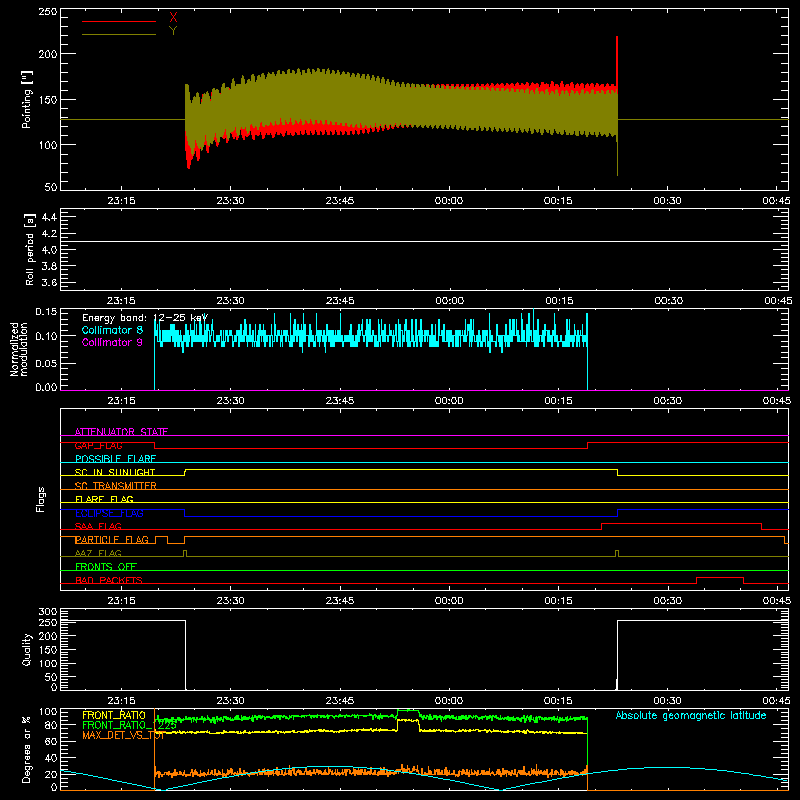Click the Flags axis title

tap(40, 499)
